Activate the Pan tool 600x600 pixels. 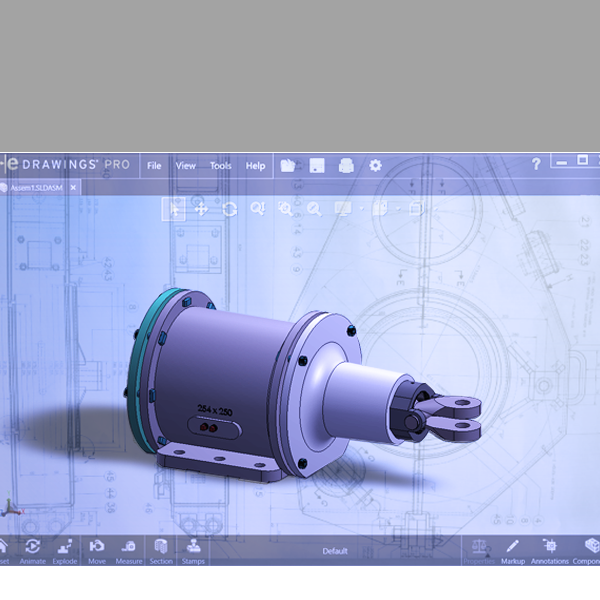pos(201,208)
